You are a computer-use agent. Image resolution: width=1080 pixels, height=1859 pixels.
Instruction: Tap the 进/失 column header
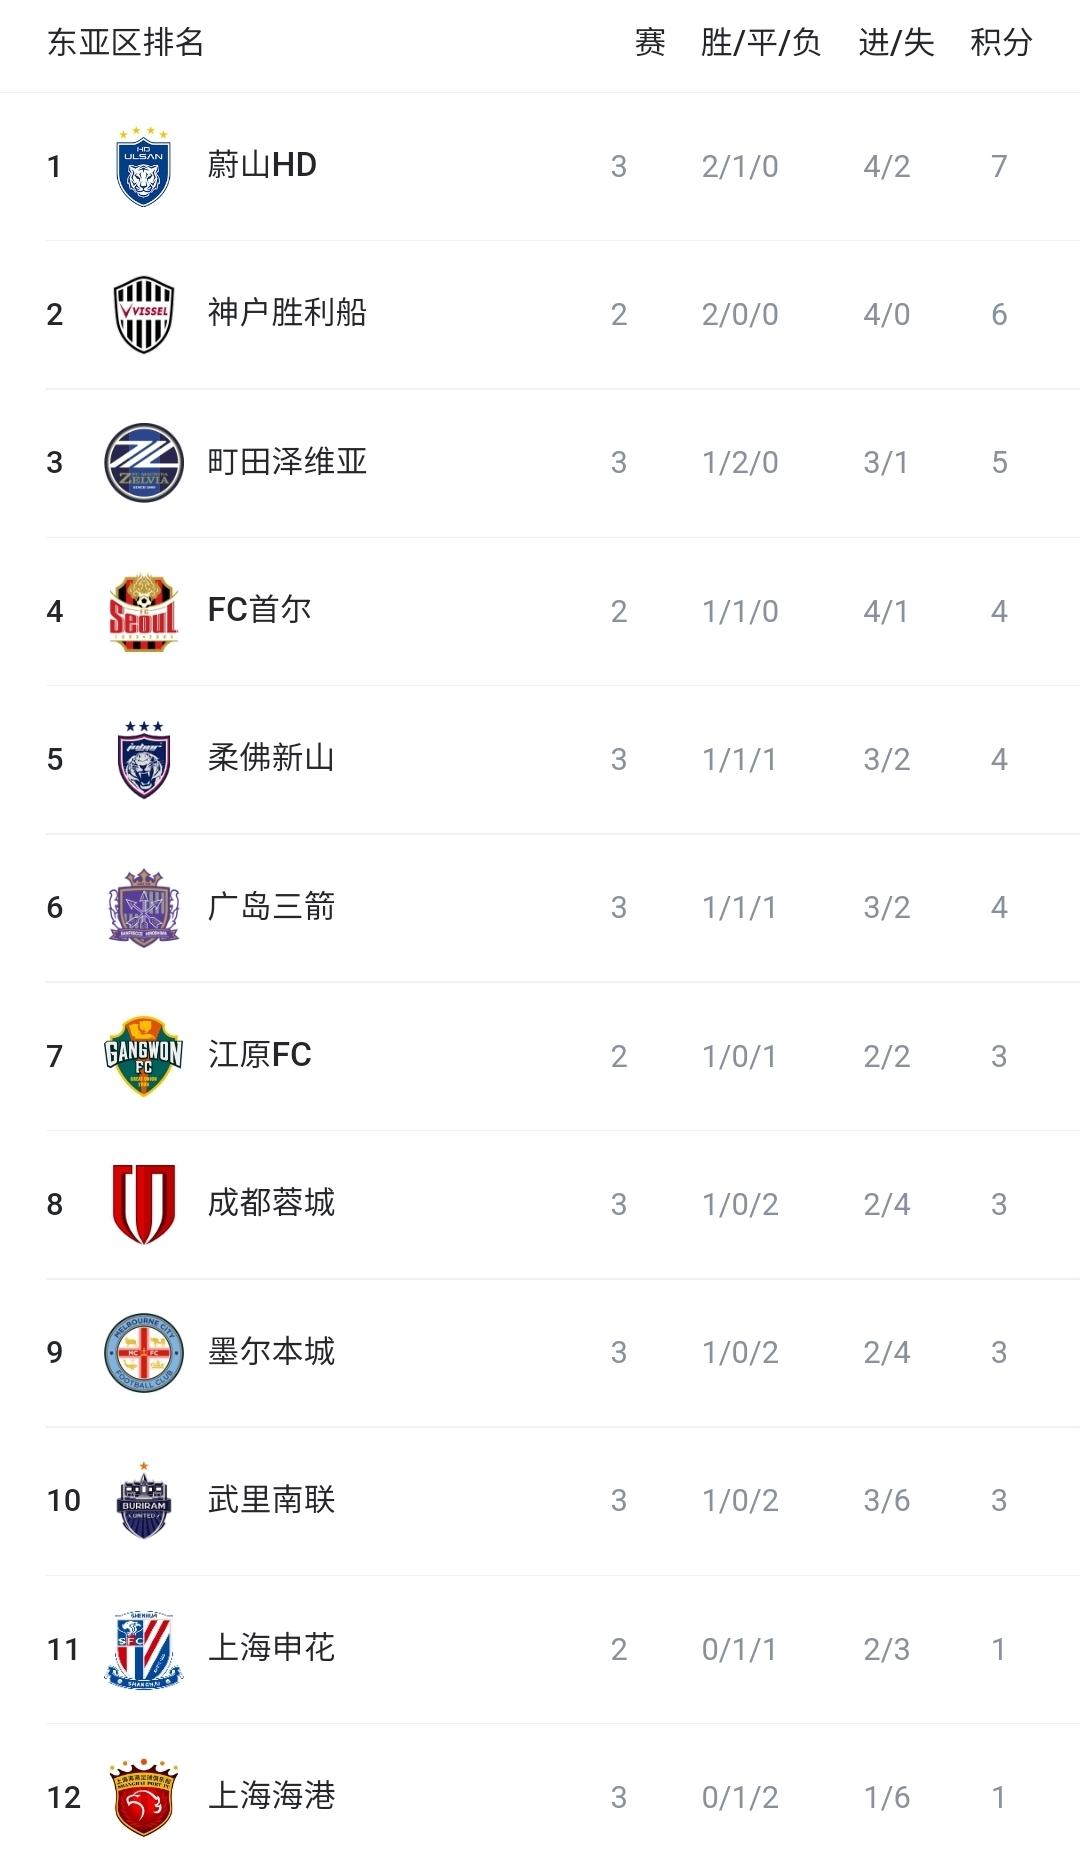coord(896,43)
